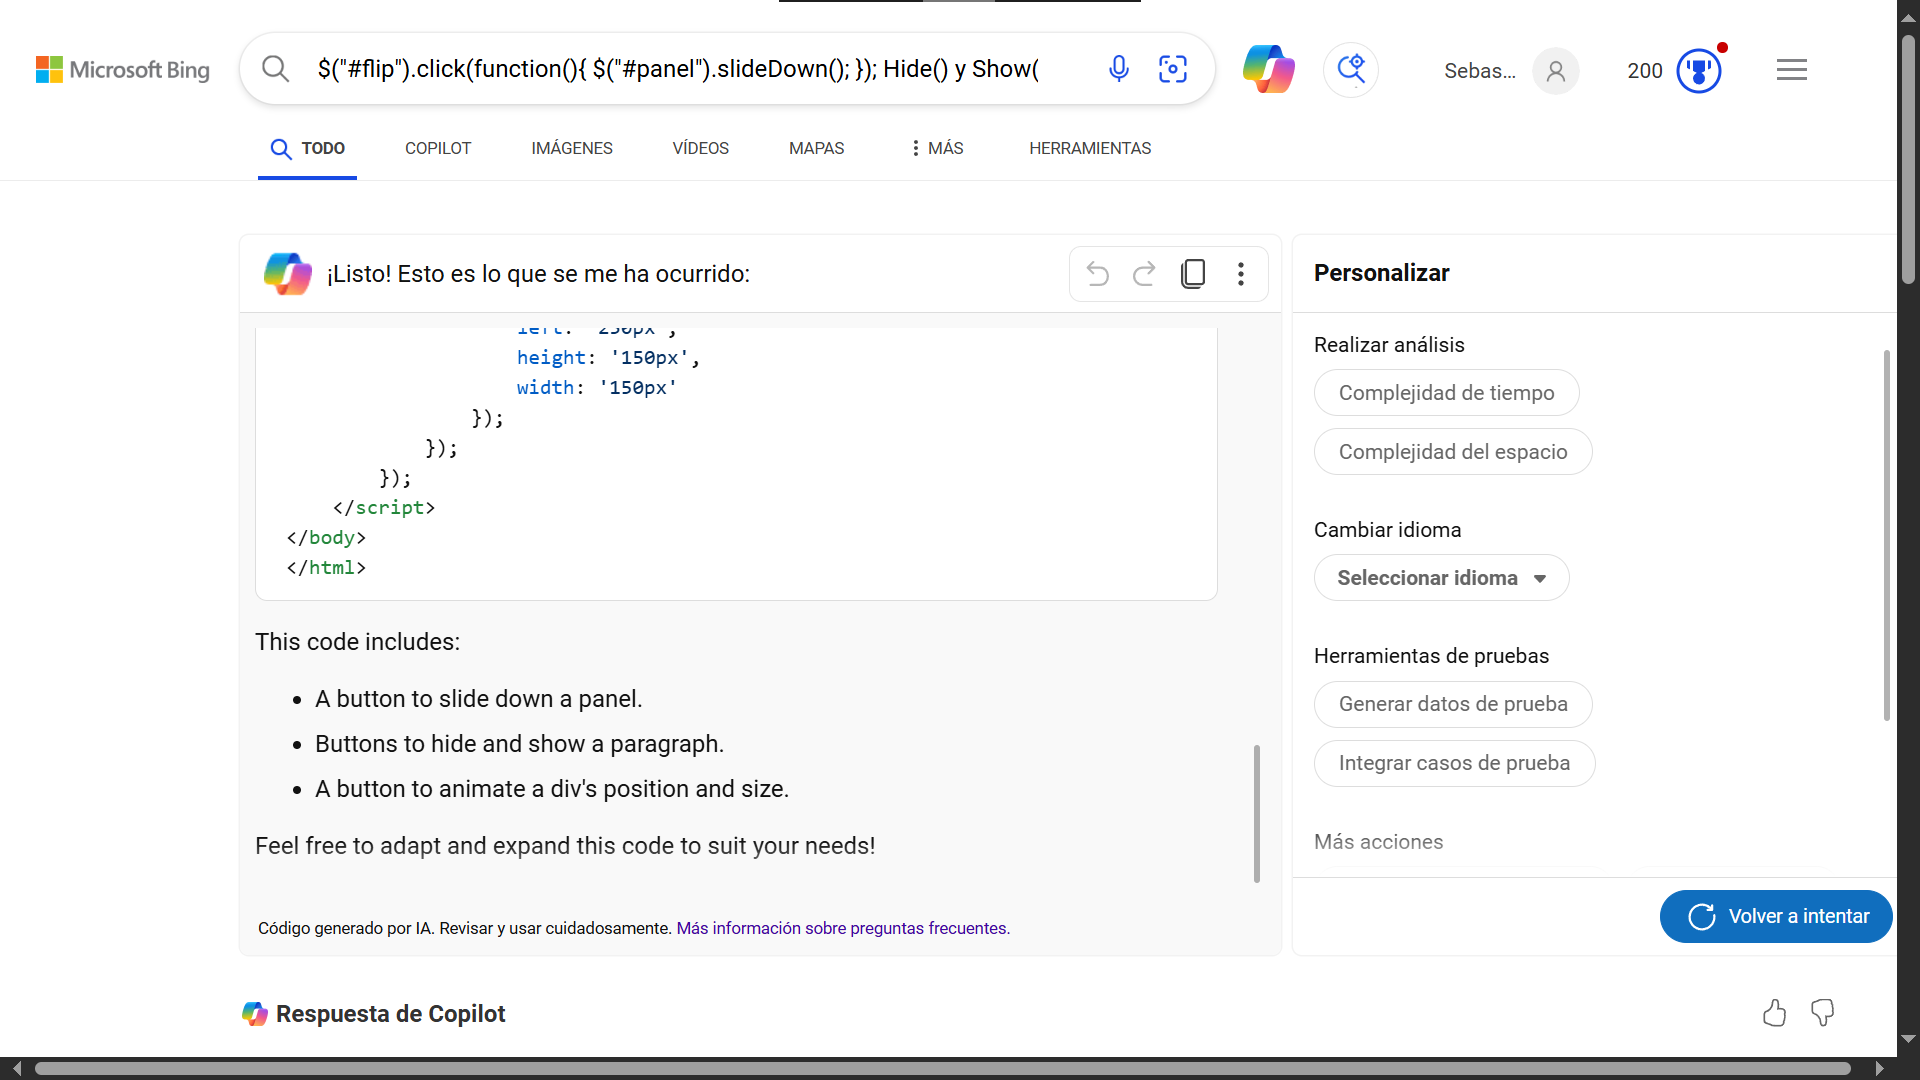Open visual search camera icon

point(1172,69)
